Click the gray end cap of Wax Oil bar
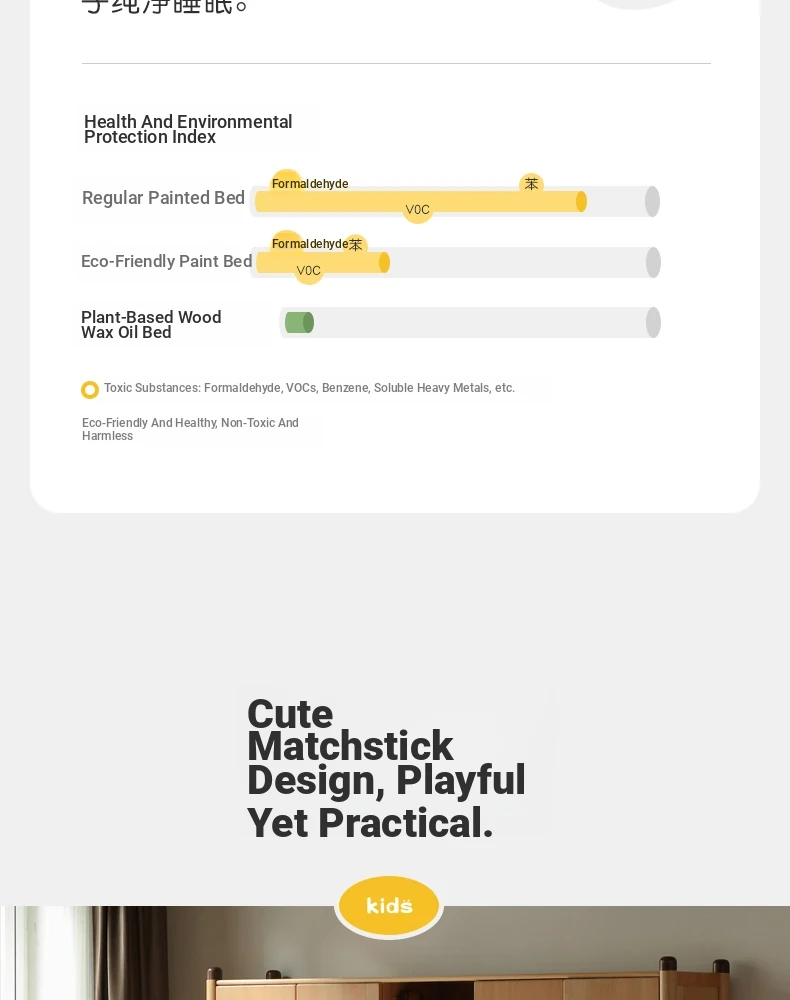The image size is (790, 1000). pos(653,323)
